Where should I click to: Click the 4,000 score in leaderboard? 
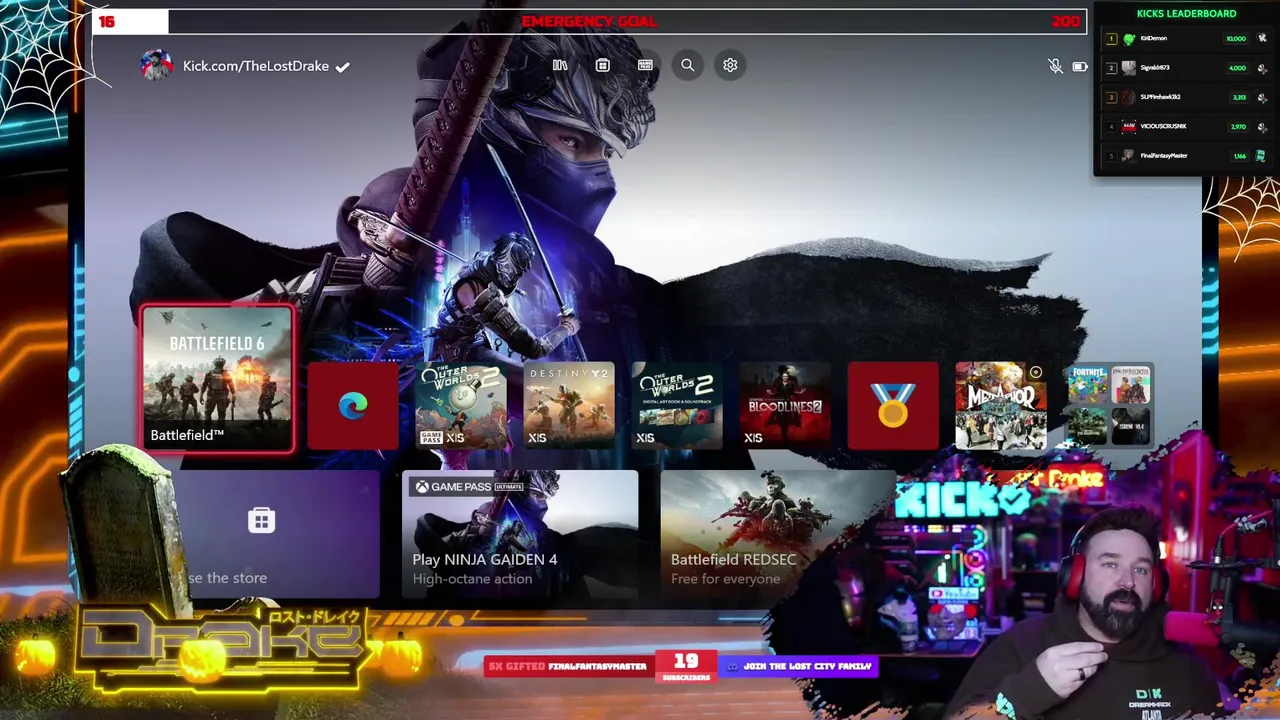point(1237,68)
